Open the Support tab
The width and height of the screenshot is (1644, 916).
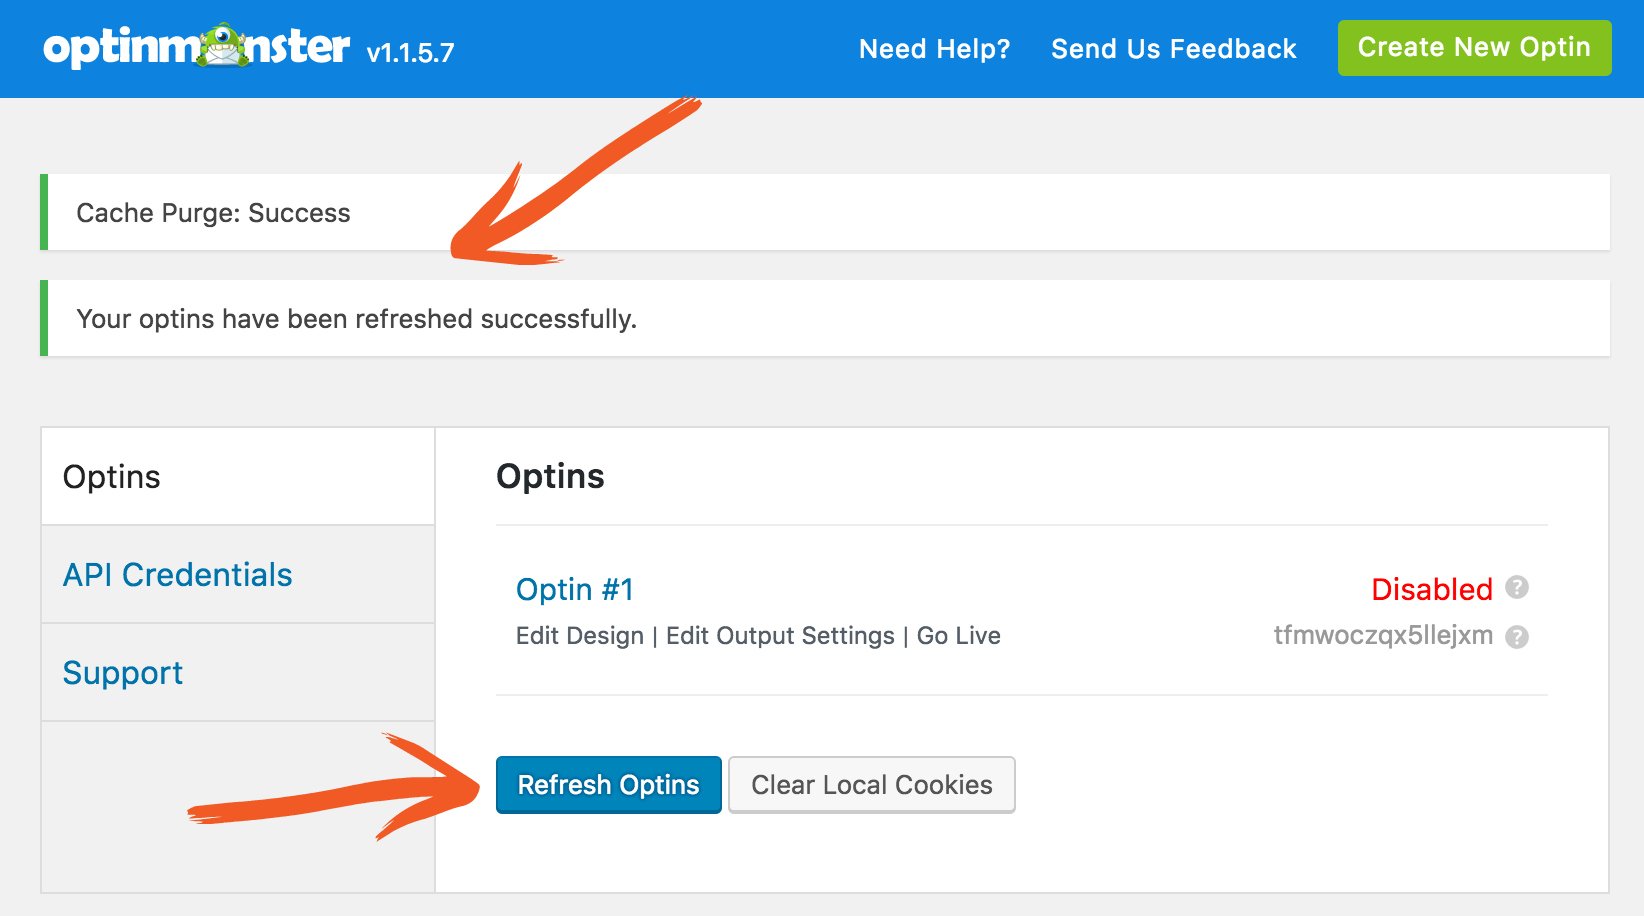coord(238,673)
